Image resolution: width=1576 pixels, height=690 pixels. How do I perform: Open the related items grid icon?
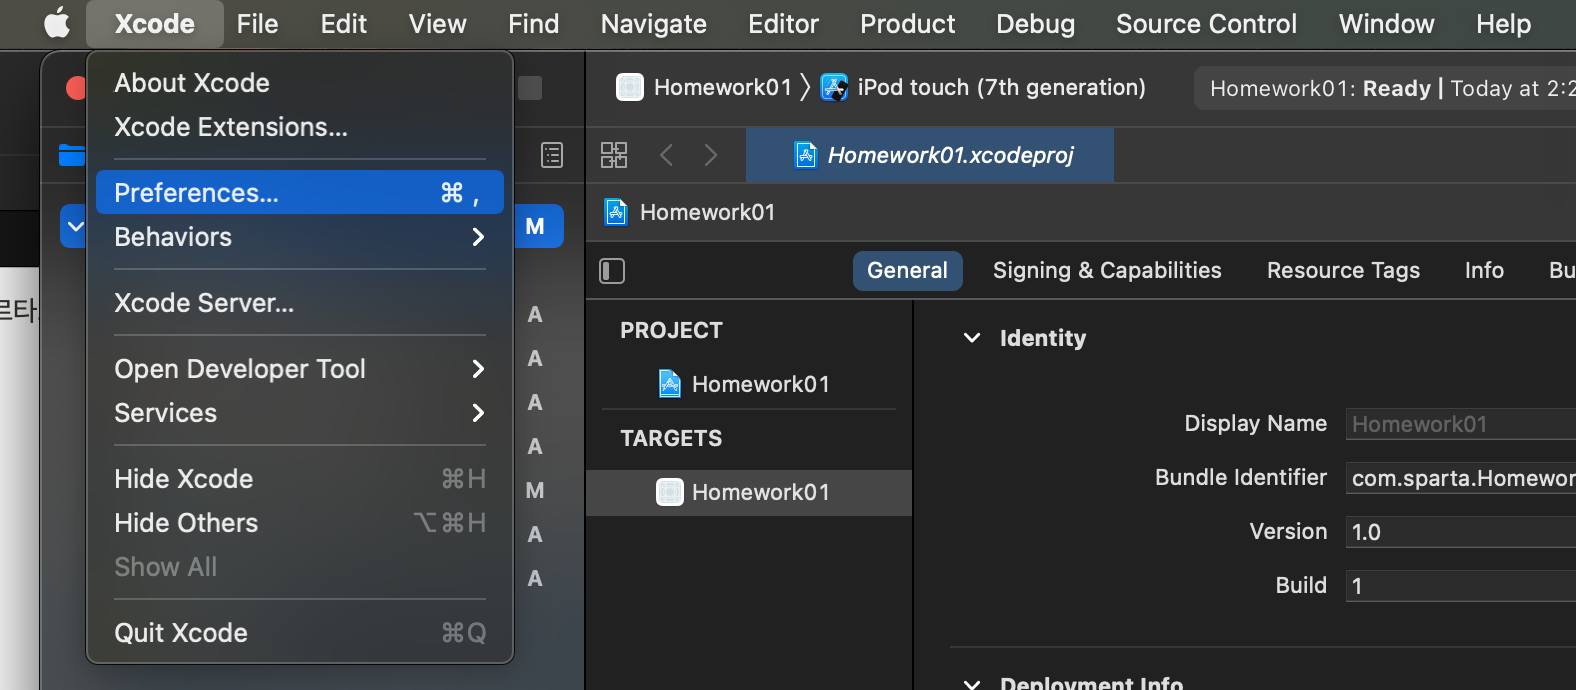(614, 155)
